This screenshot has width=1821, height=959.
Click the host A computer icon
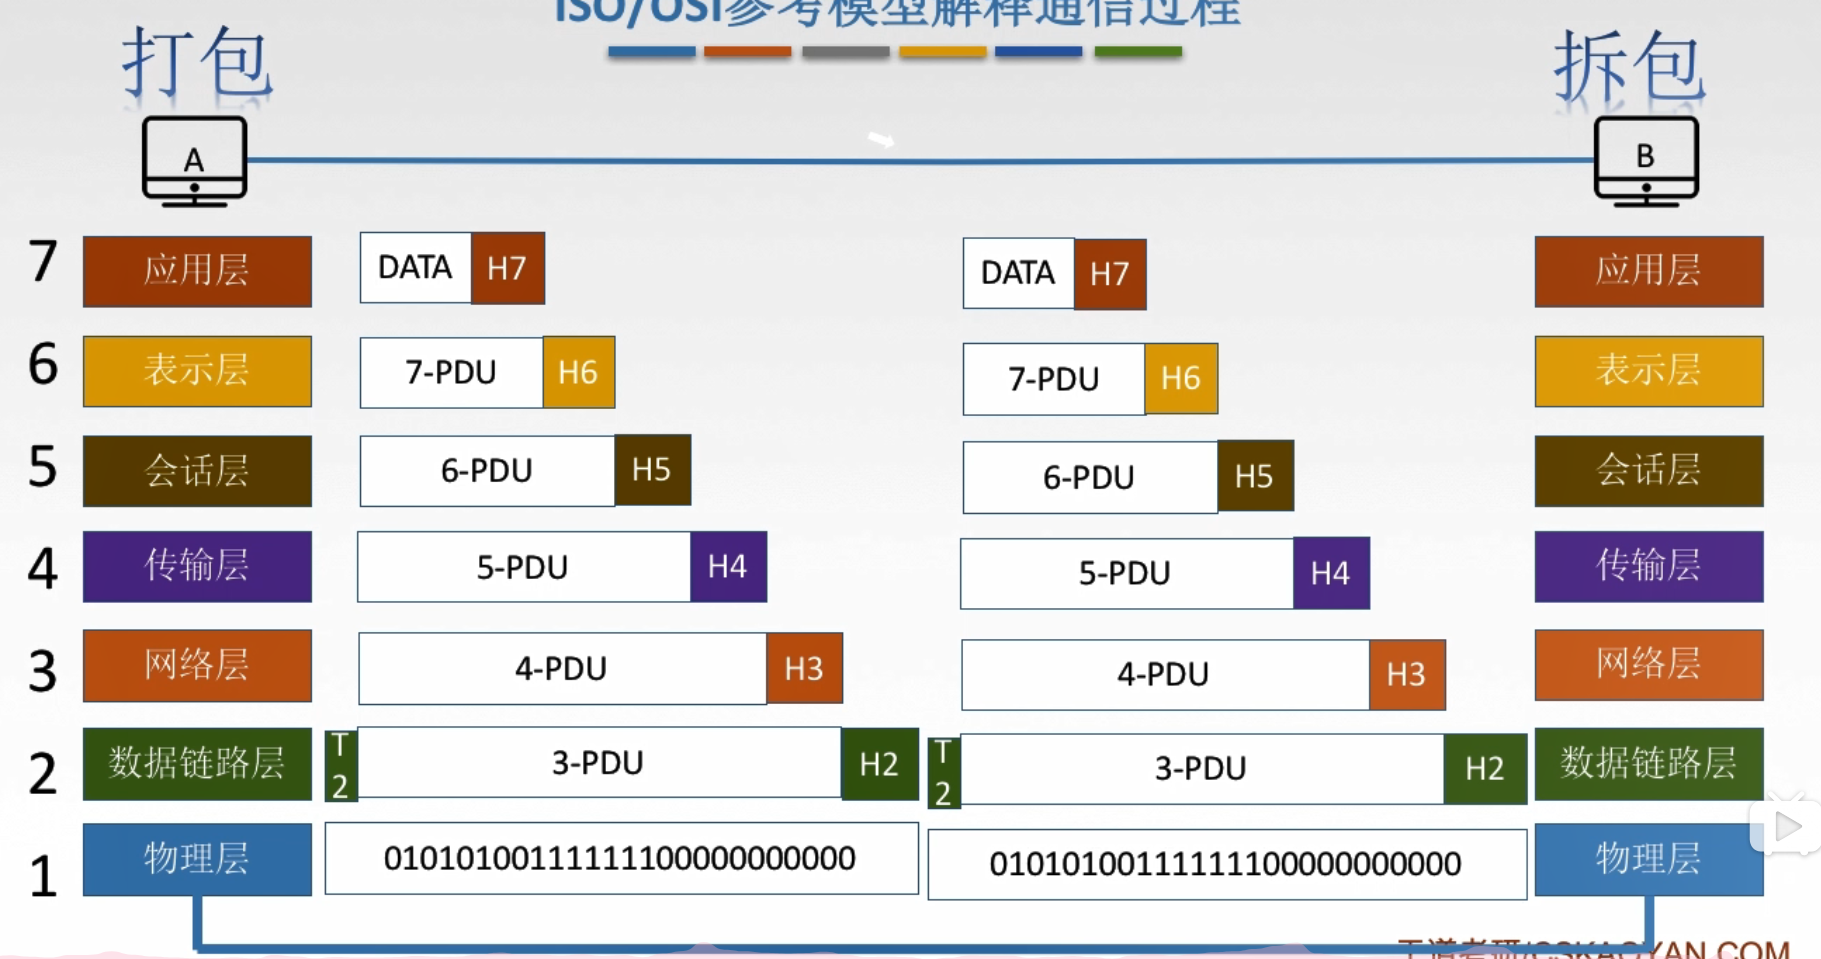[195, 161]
